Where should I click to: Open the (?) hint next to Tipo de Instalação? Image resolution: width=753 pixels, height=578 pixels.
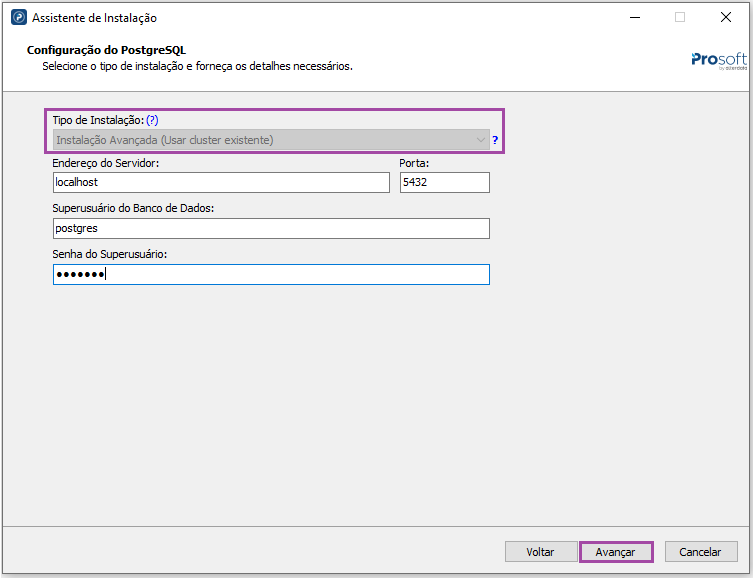pyautogui.click(x=152, y=120)
